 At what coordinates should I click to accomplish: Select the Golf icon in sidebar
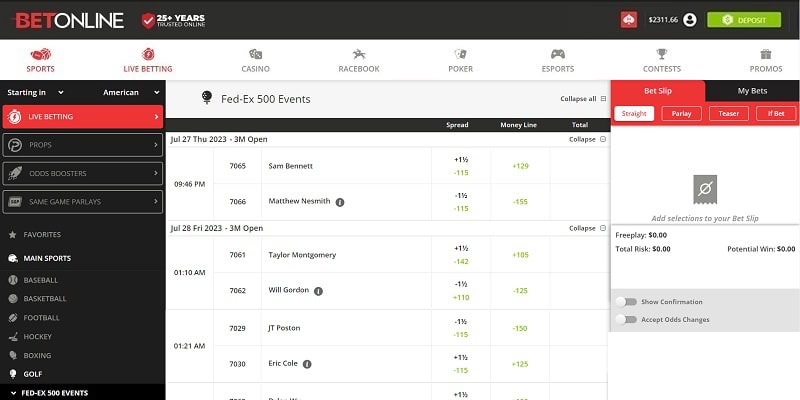(x=13, y=374)
